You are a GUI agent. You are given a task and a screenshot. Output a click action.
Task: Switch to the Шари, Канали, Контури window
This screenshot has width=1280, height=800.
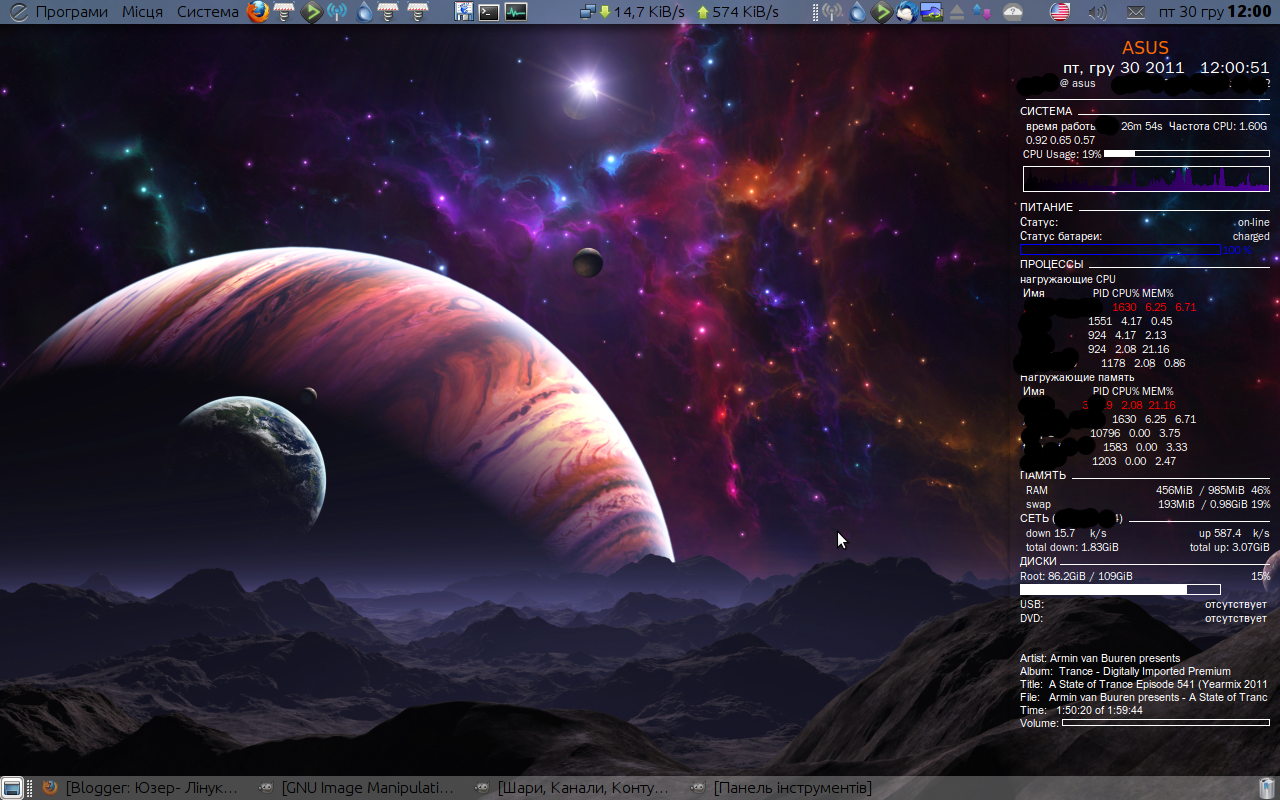point(573,788)
